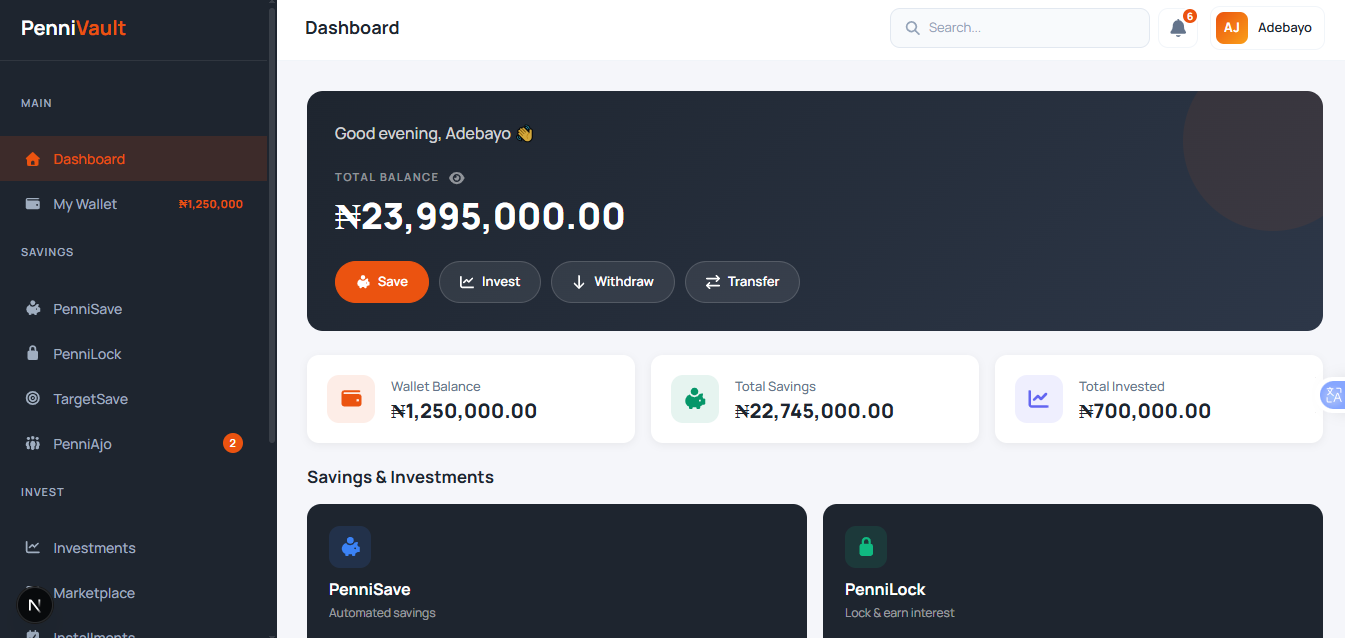This screenshot has height=638, width=1345.
Task: Click the PenniAjo group savings icon
Action: [31, 443]
